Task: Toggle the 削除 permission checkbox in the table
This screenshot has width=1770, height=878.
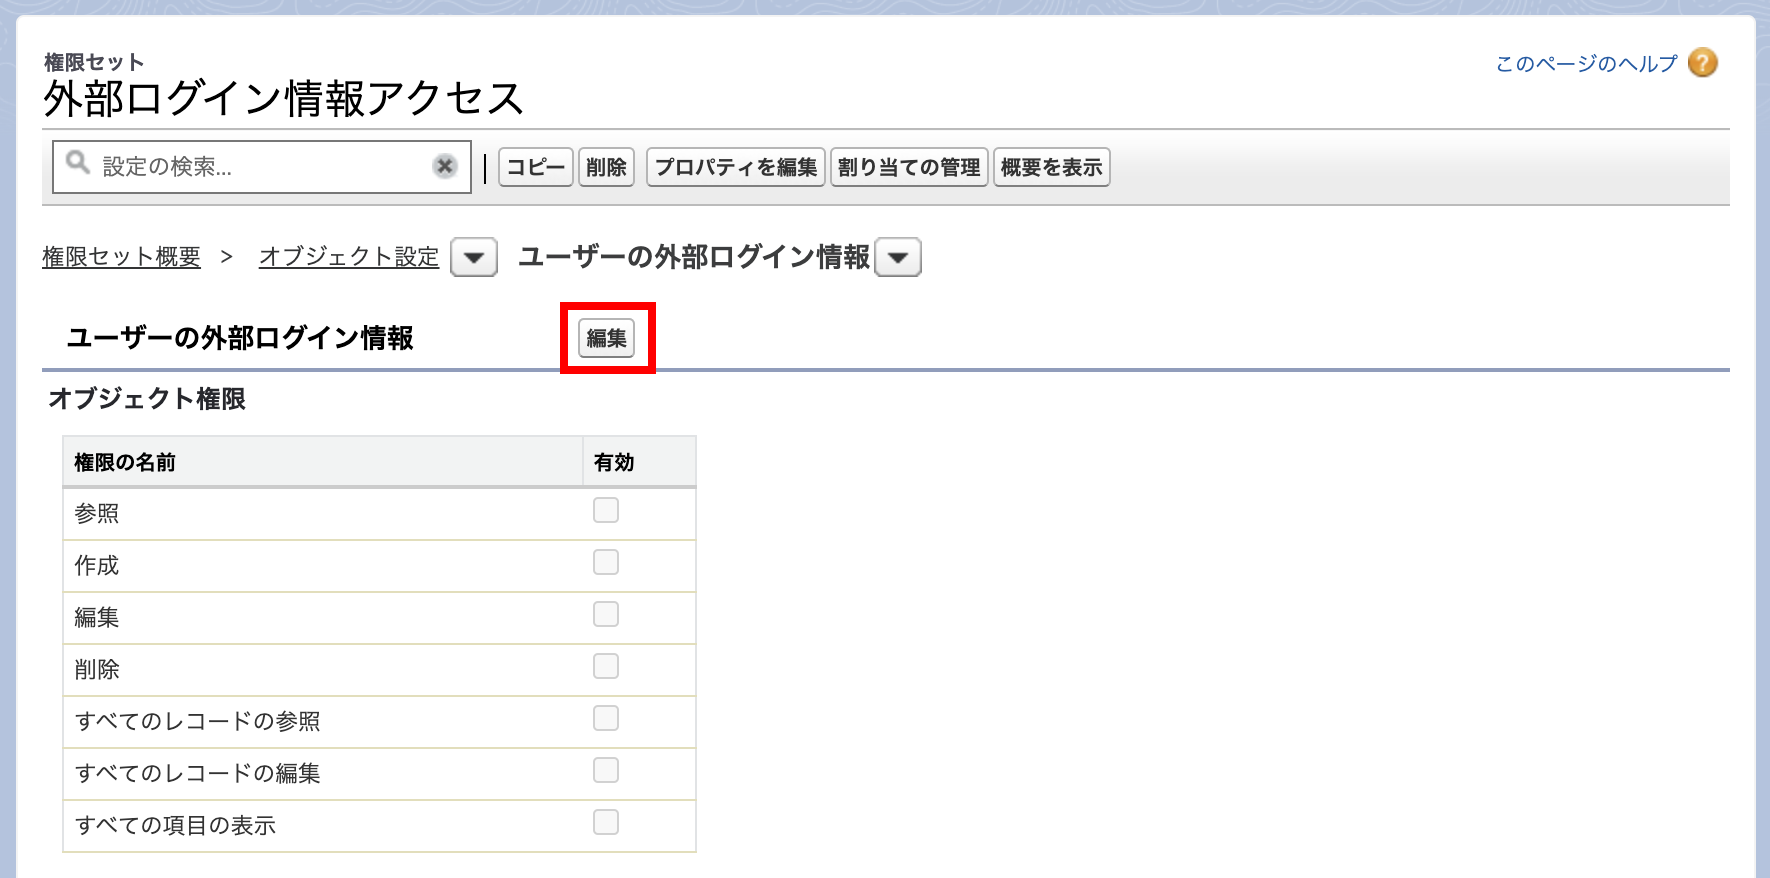Action: [606, 667]
